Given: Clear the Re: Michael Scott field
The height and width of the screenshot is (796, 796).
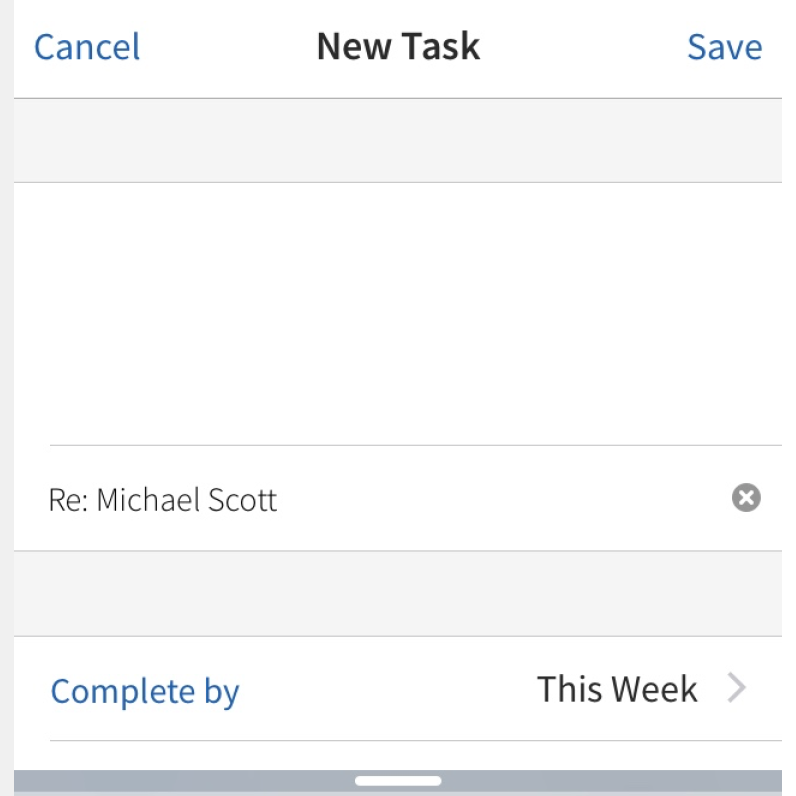Looking at the screenshot, I should pyautogui.click(x=746, y=498).
